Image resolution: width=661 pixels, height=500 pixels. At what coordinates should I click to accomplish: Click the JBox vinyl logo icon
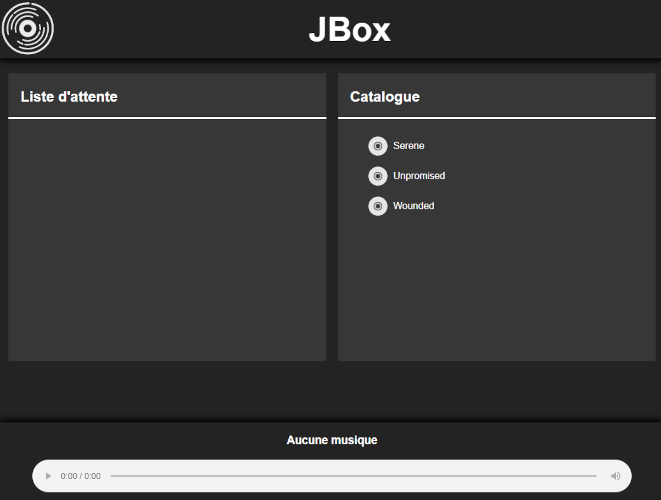[x=28, y=28]
